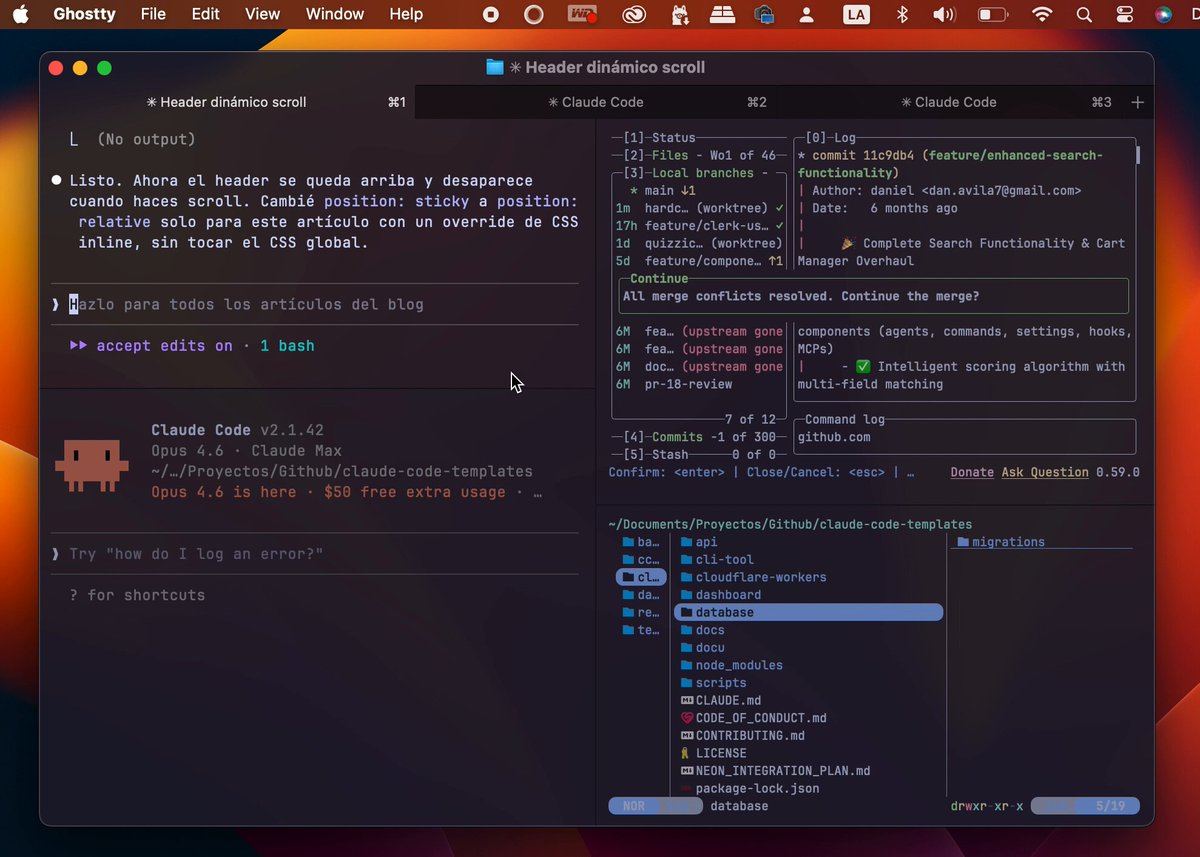The height and width of the screenshot is (857, 1200).
Task: Click the Creative Cloud menu bar icon
Action: pos(635,15)
